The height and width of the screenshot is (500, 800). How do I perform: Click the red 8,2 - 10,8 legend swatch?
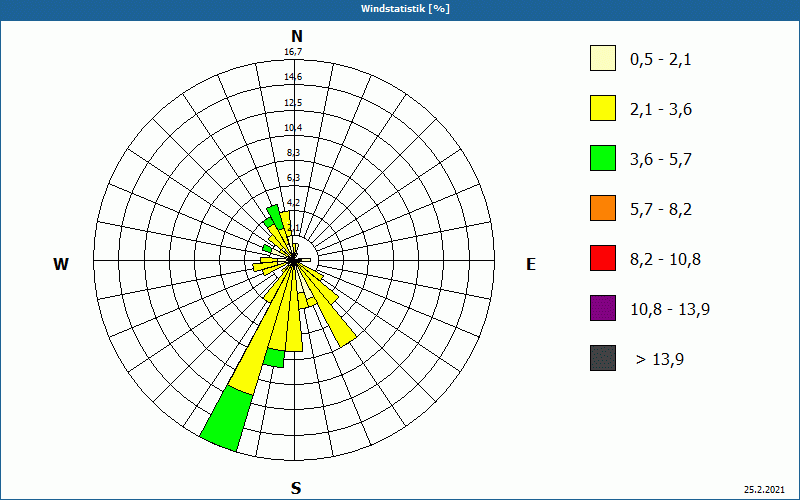tap(603, 258)
